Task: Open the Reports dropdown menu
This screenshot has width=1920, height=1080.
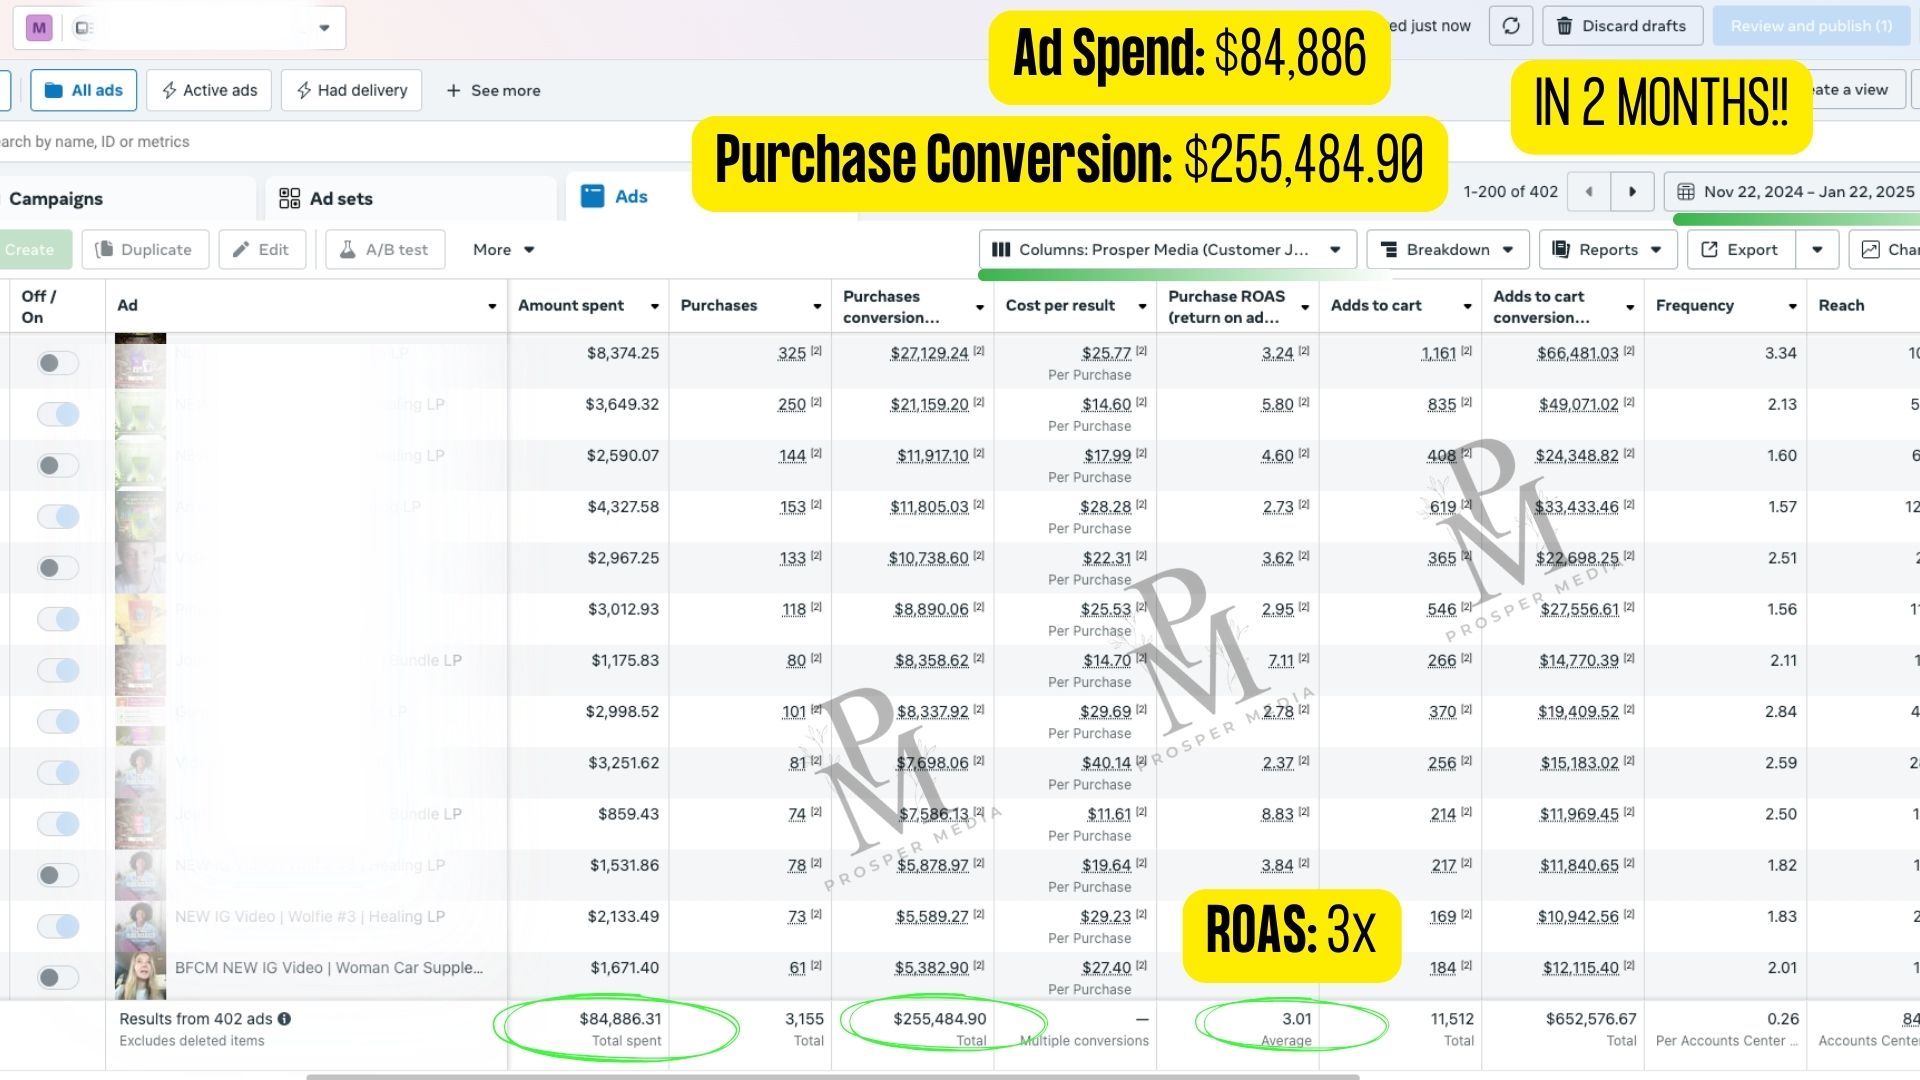Action: click(1607, 250)
